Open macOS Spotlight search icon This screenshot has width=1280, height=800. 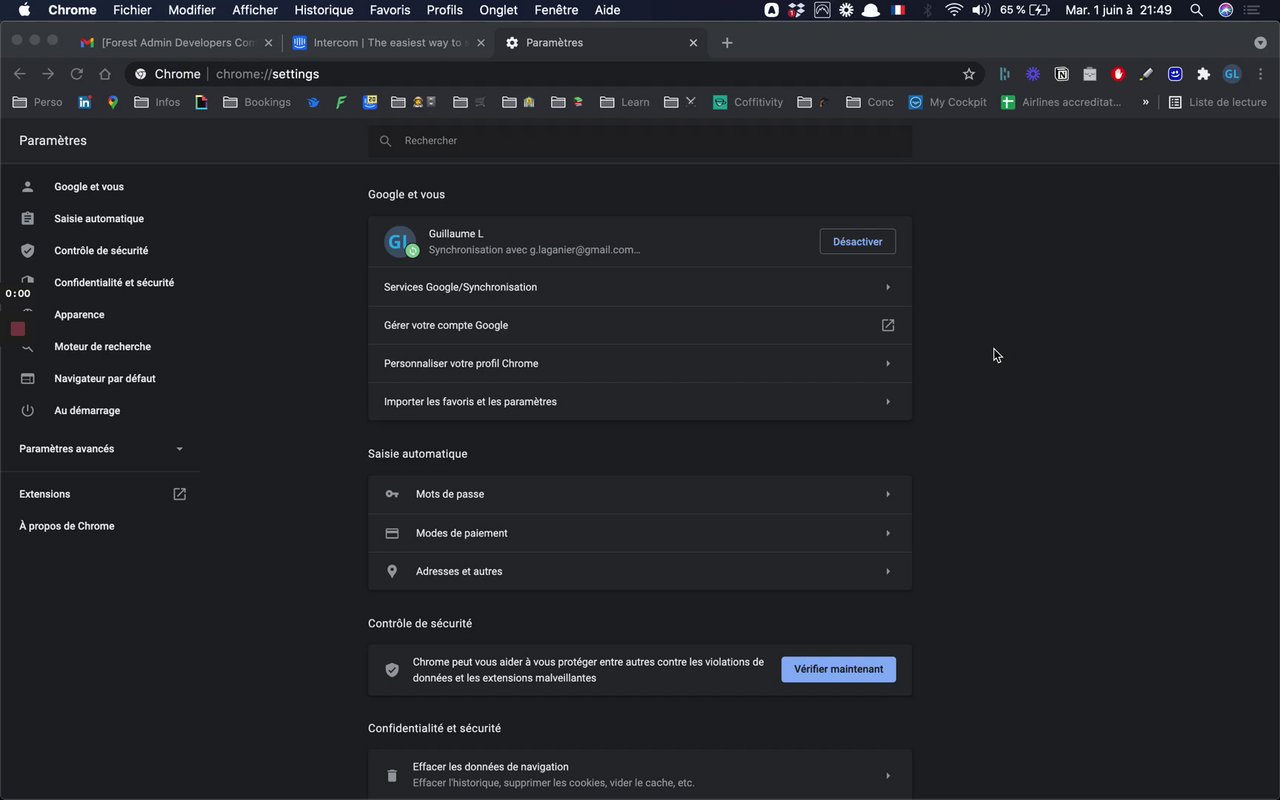click(1196, 10)
